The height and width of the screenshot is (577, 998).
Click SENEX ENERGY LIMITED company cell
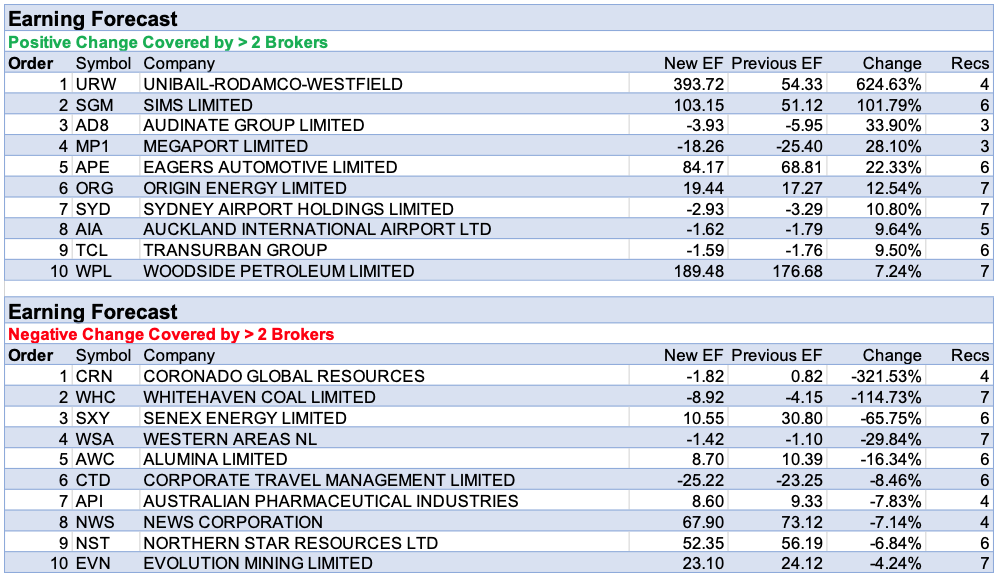tap(245, 418)
